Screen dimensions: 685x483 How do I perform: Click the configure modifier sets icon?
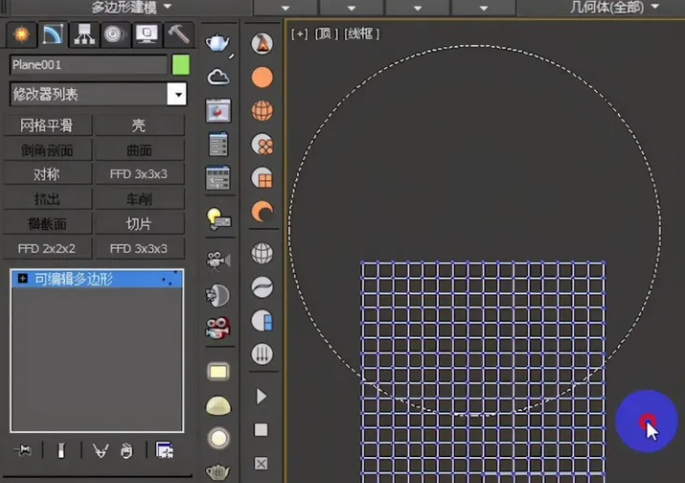coord(164,451)
